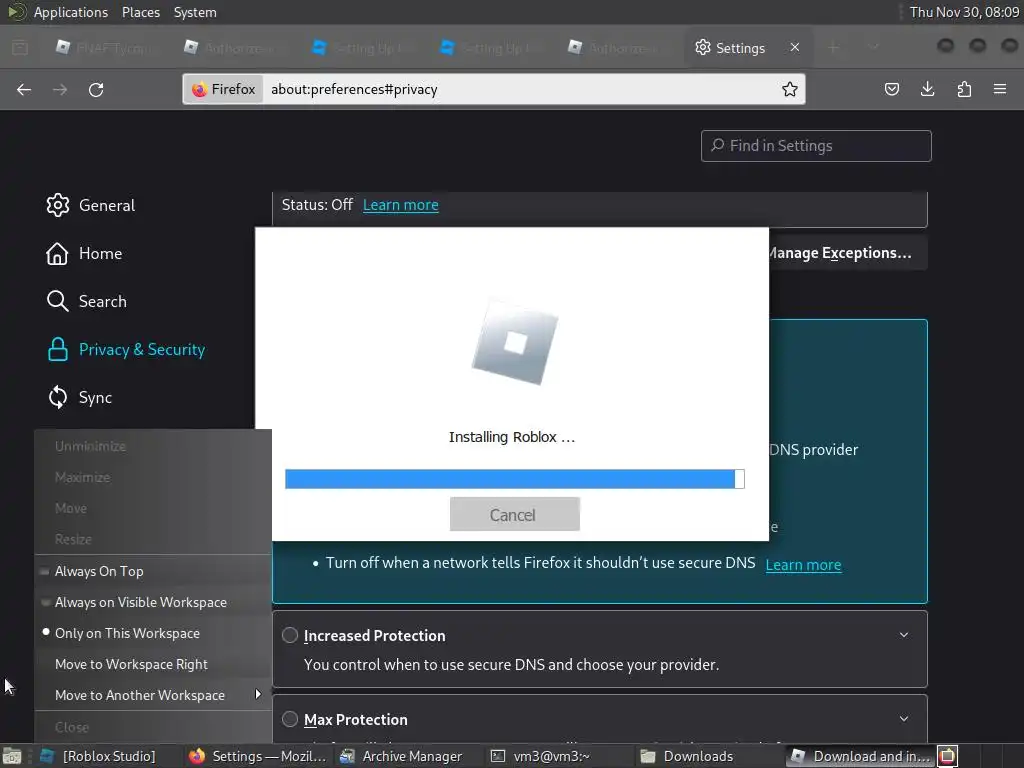
Task: Switch to the first Setting Up tab
Action: tap(362, 48)
